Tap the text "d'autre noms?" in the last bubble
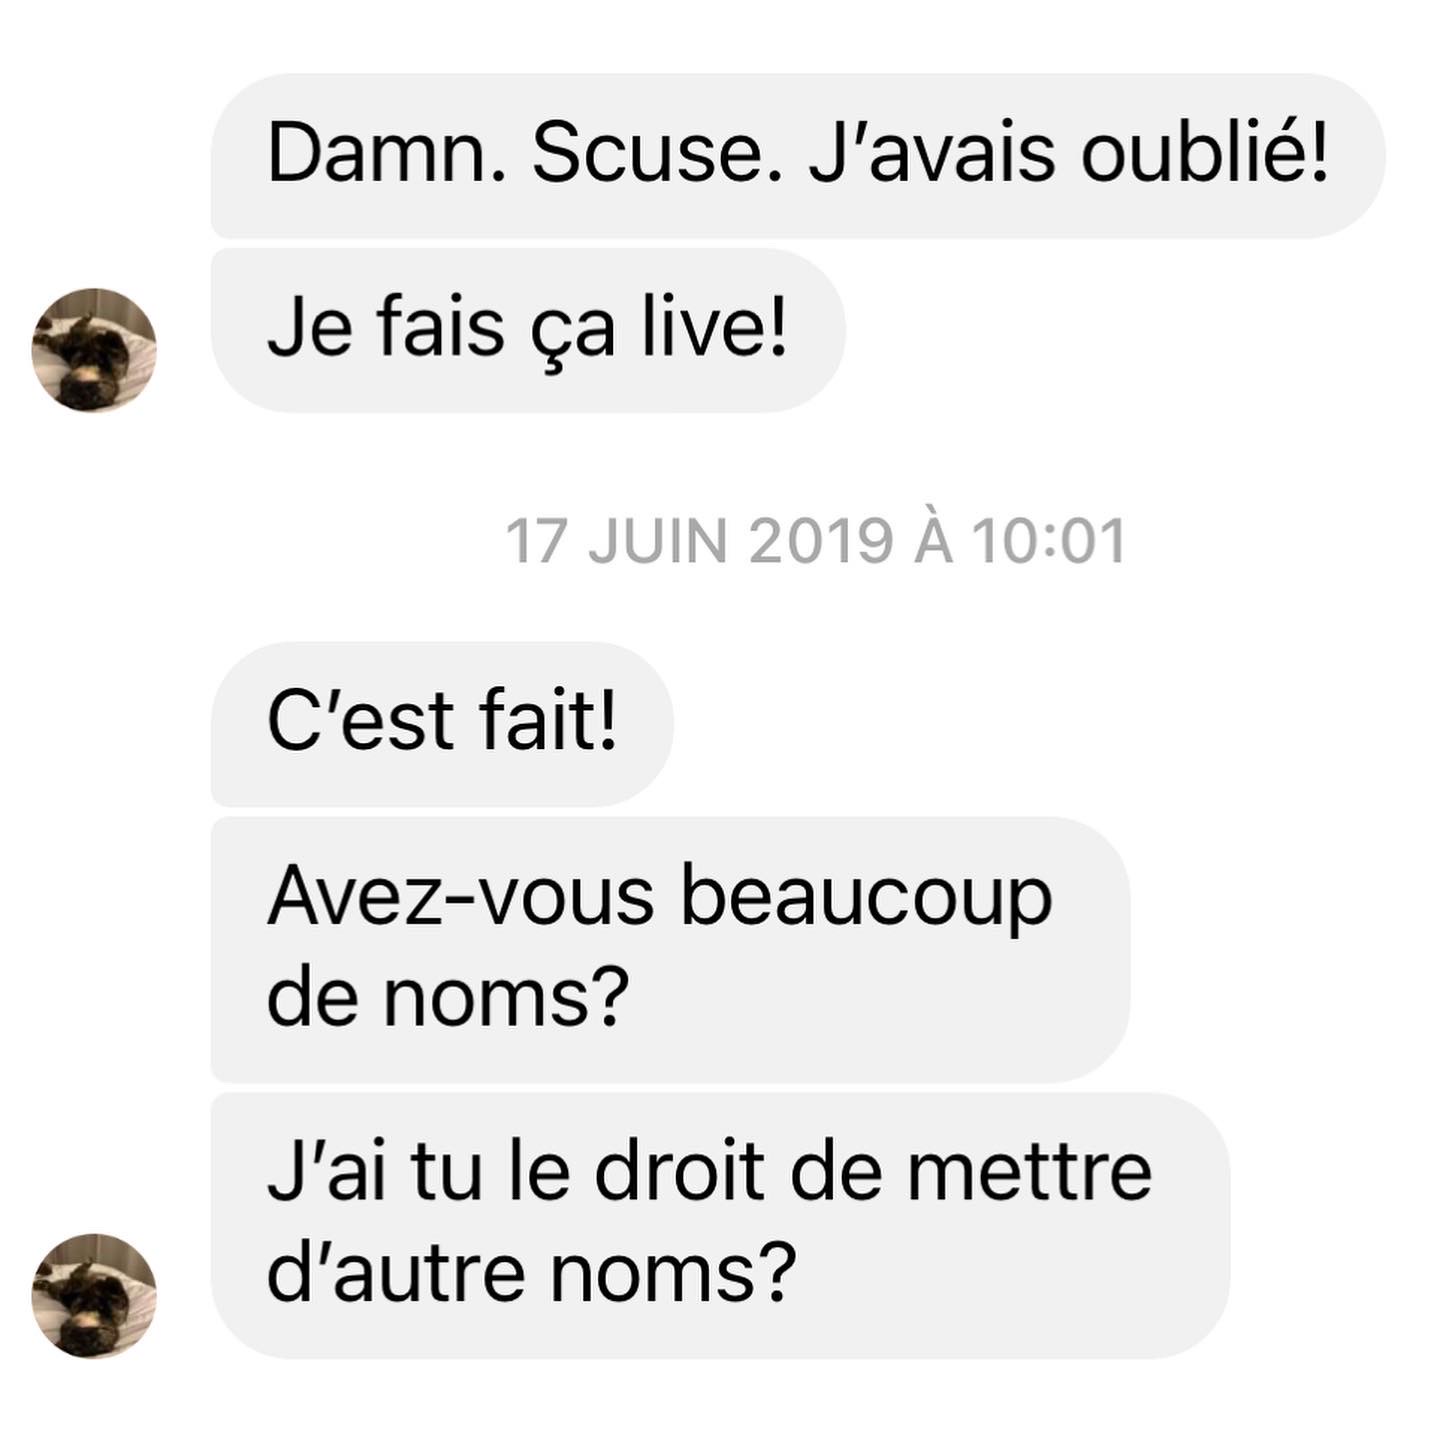Image resolution: width=1440 pixels, height=1440 pixels. click(532, 1272)
